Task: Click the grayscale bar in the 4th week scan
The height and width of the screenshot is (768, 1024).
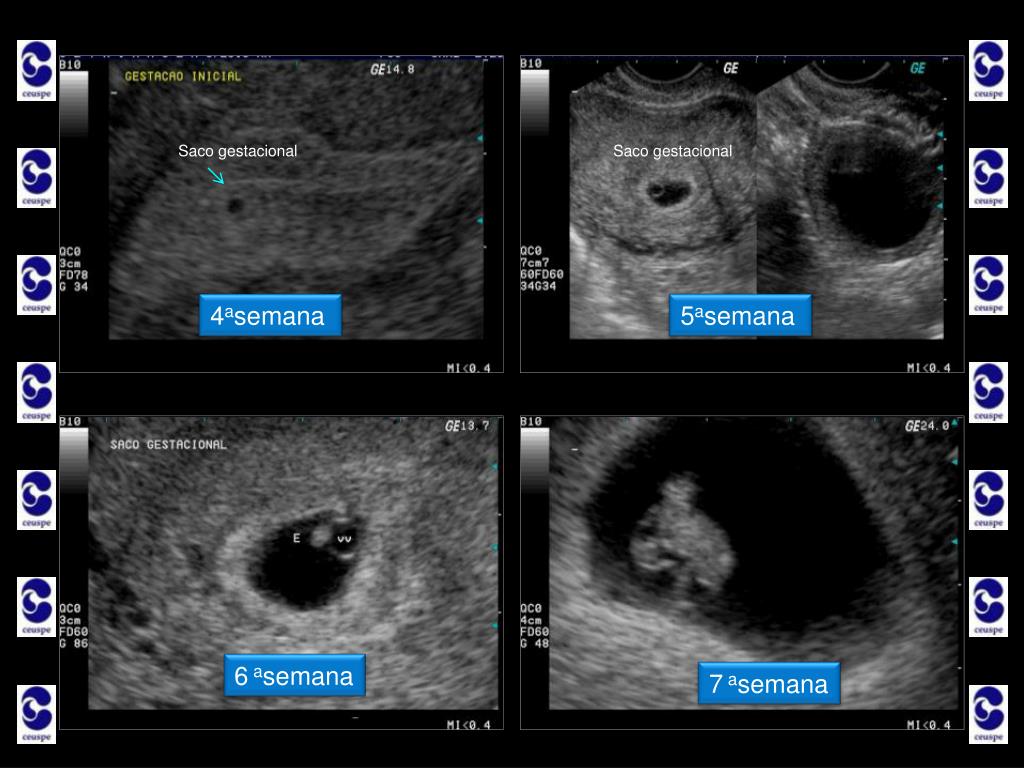Action: pos(74,103)
